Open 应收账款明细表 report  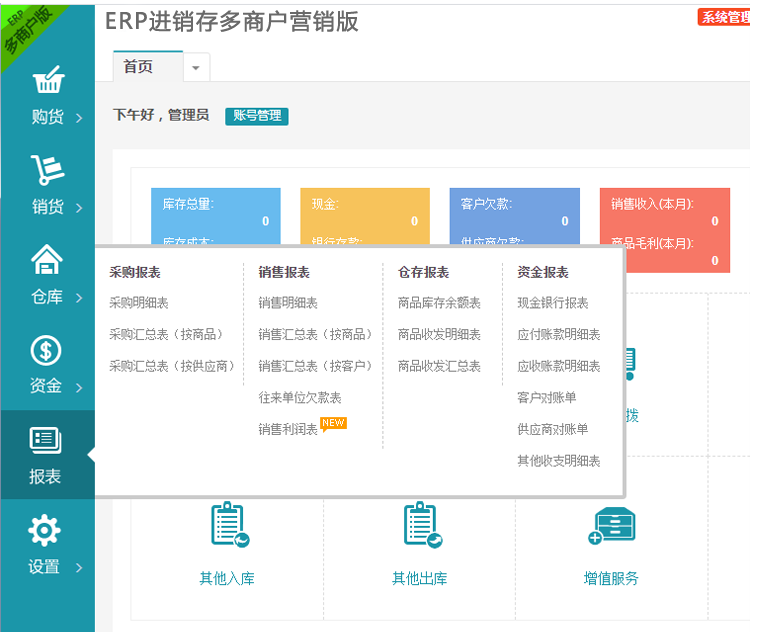pos(558,366)
